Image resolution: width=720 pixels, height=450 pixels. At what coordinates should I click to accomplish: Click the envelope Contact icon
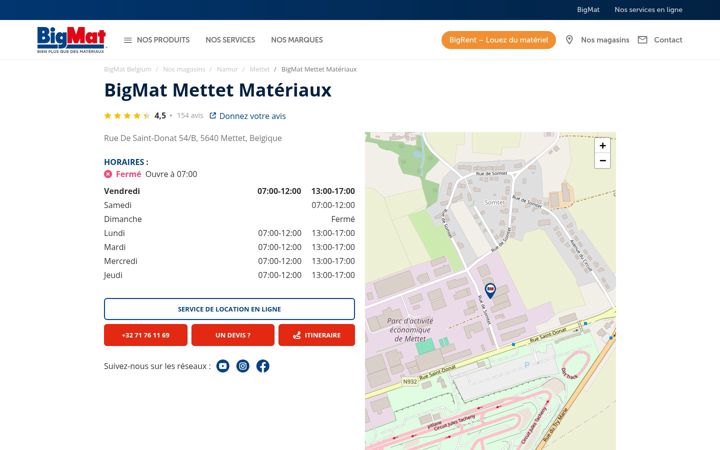[642, 40]
